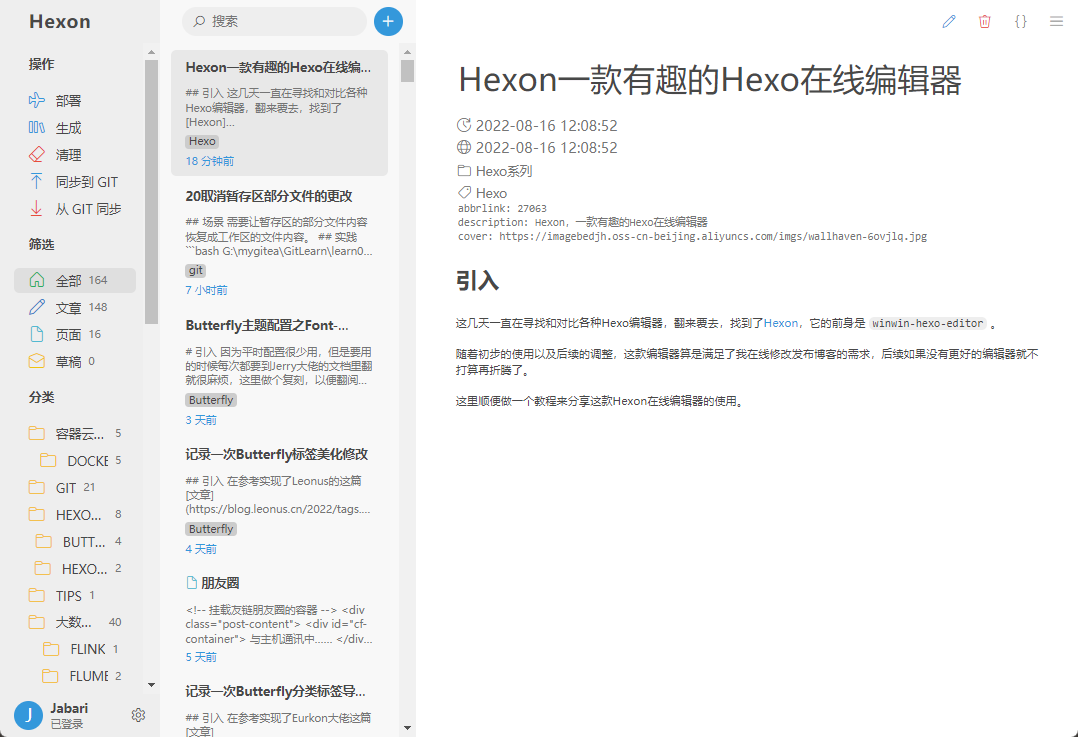View source with the curly braces icon
1078x737 pixels.
[x=1021, y=21]
